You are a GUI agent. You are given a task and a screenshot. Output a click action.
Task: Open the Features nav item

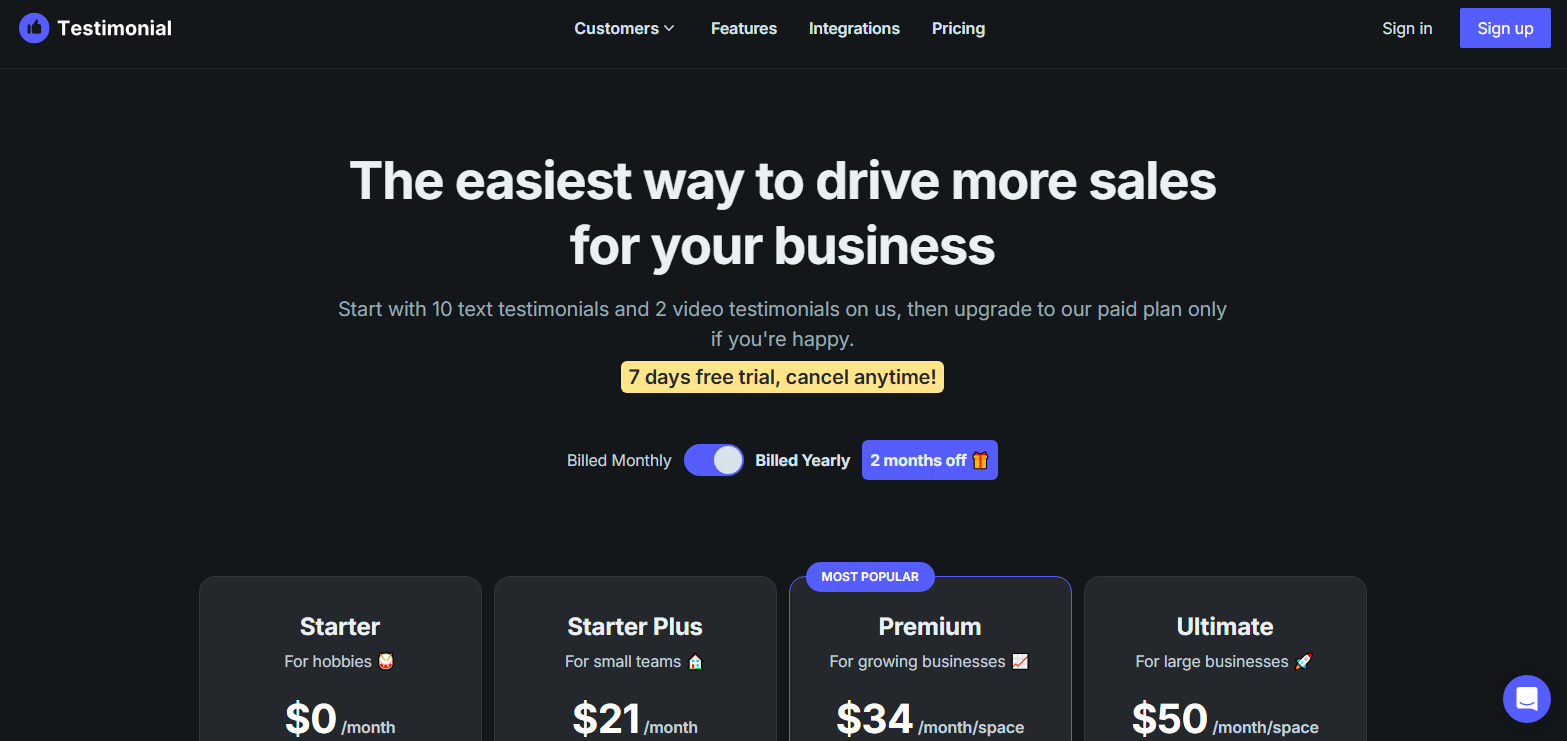744,28
